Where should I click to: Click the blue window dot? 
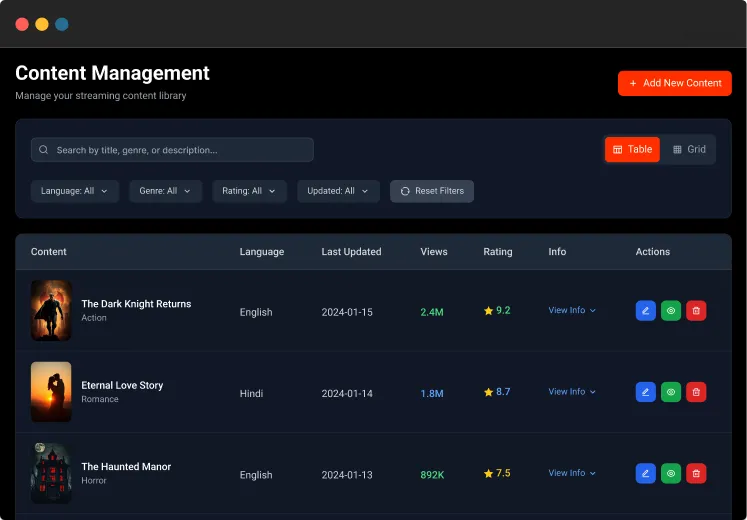pyautogui.click(x=61, y=24)
